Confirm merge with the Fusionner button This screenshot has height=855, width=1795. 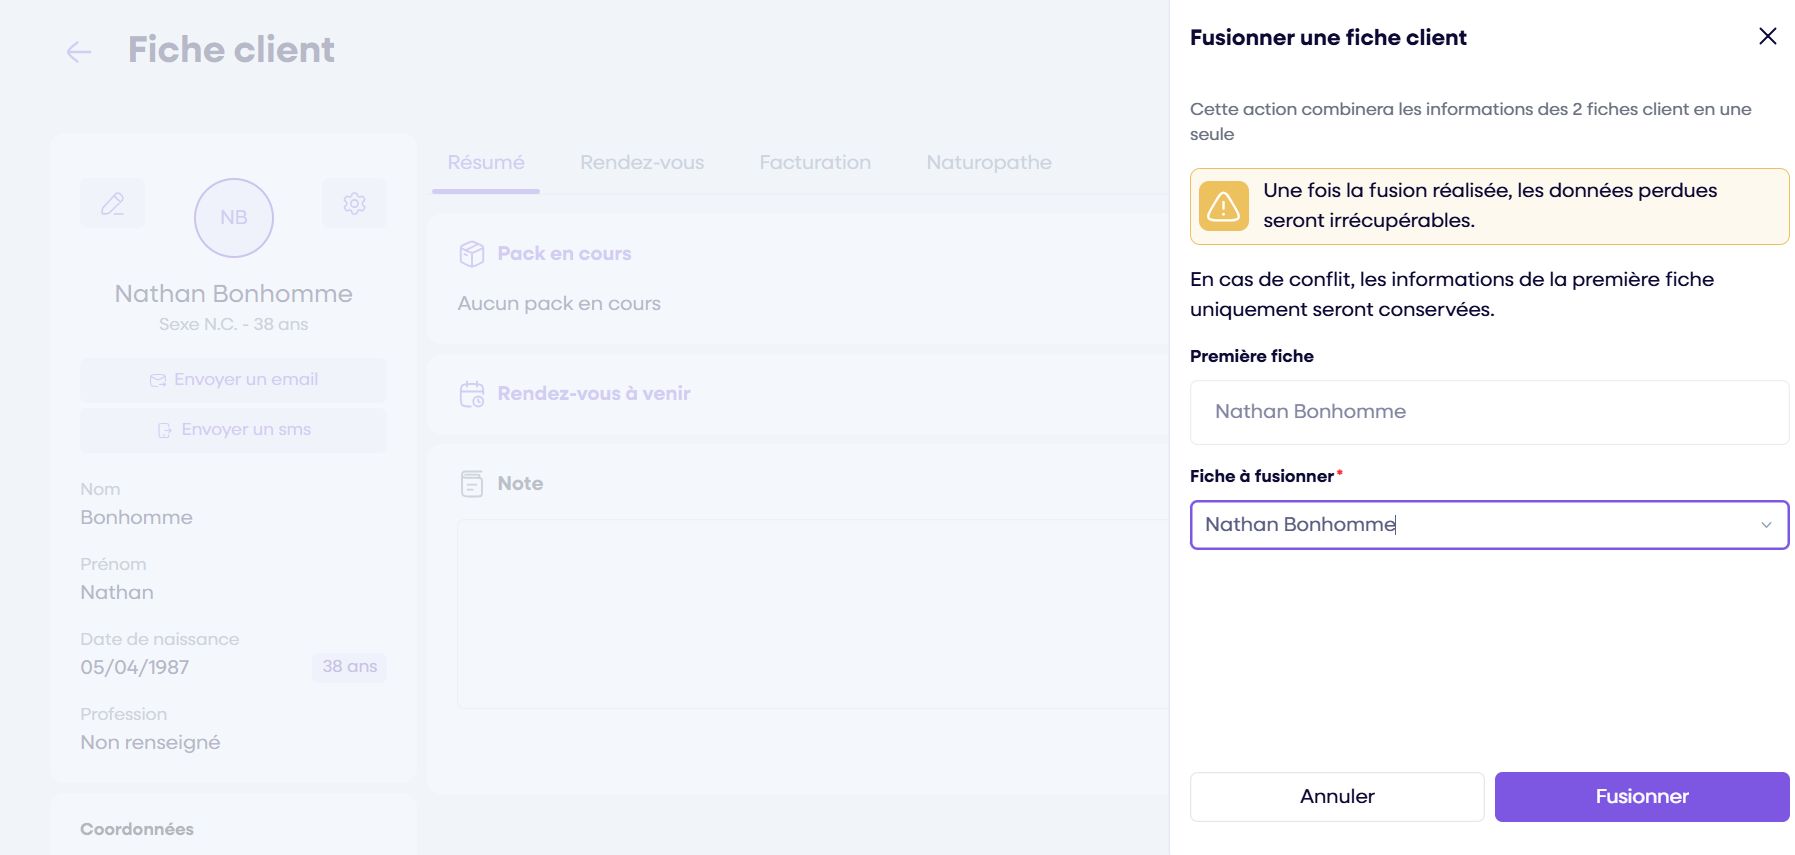click(x=1641, y=797)
